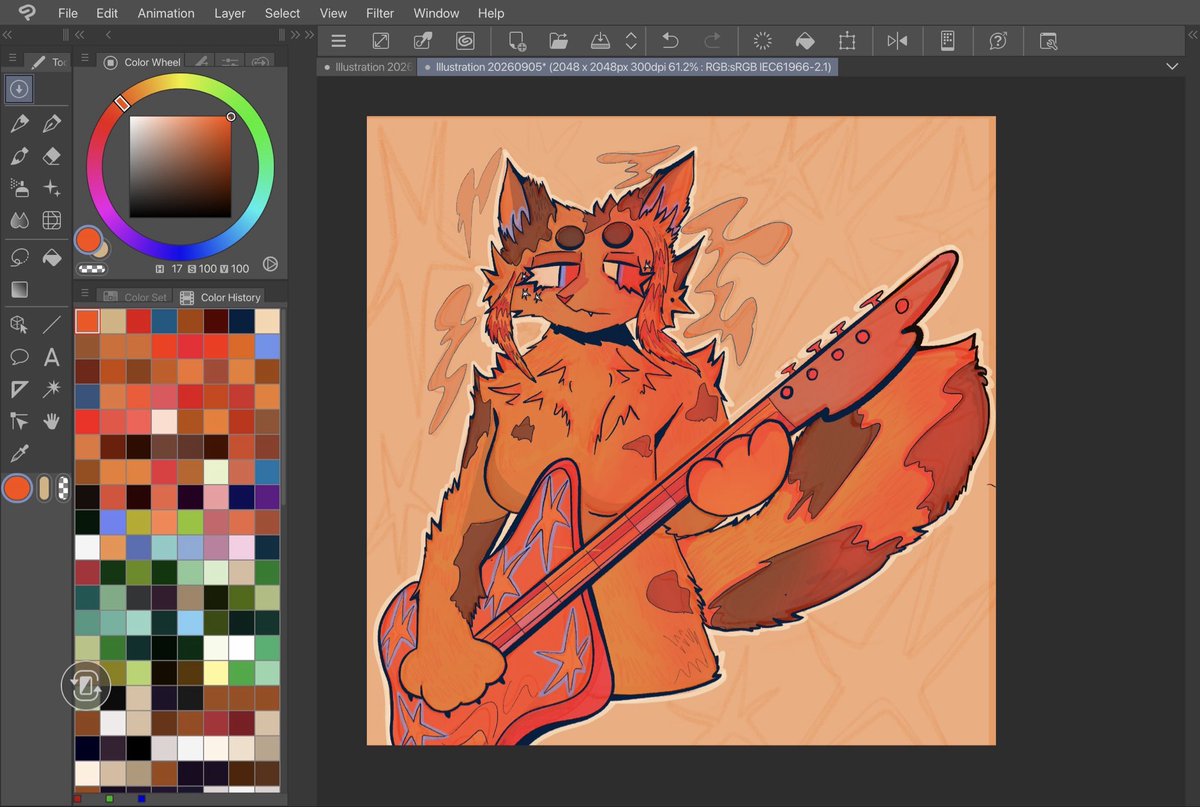
Task: Pick first orange swatch in Color History
Action: coord(87,320)
